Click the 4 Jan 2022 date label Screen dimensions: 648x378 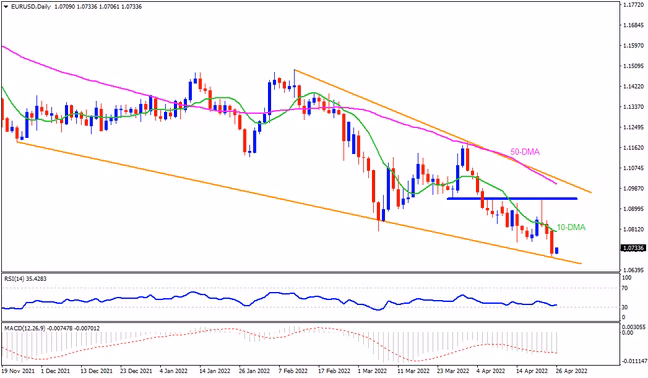click(x=174, y=371)
